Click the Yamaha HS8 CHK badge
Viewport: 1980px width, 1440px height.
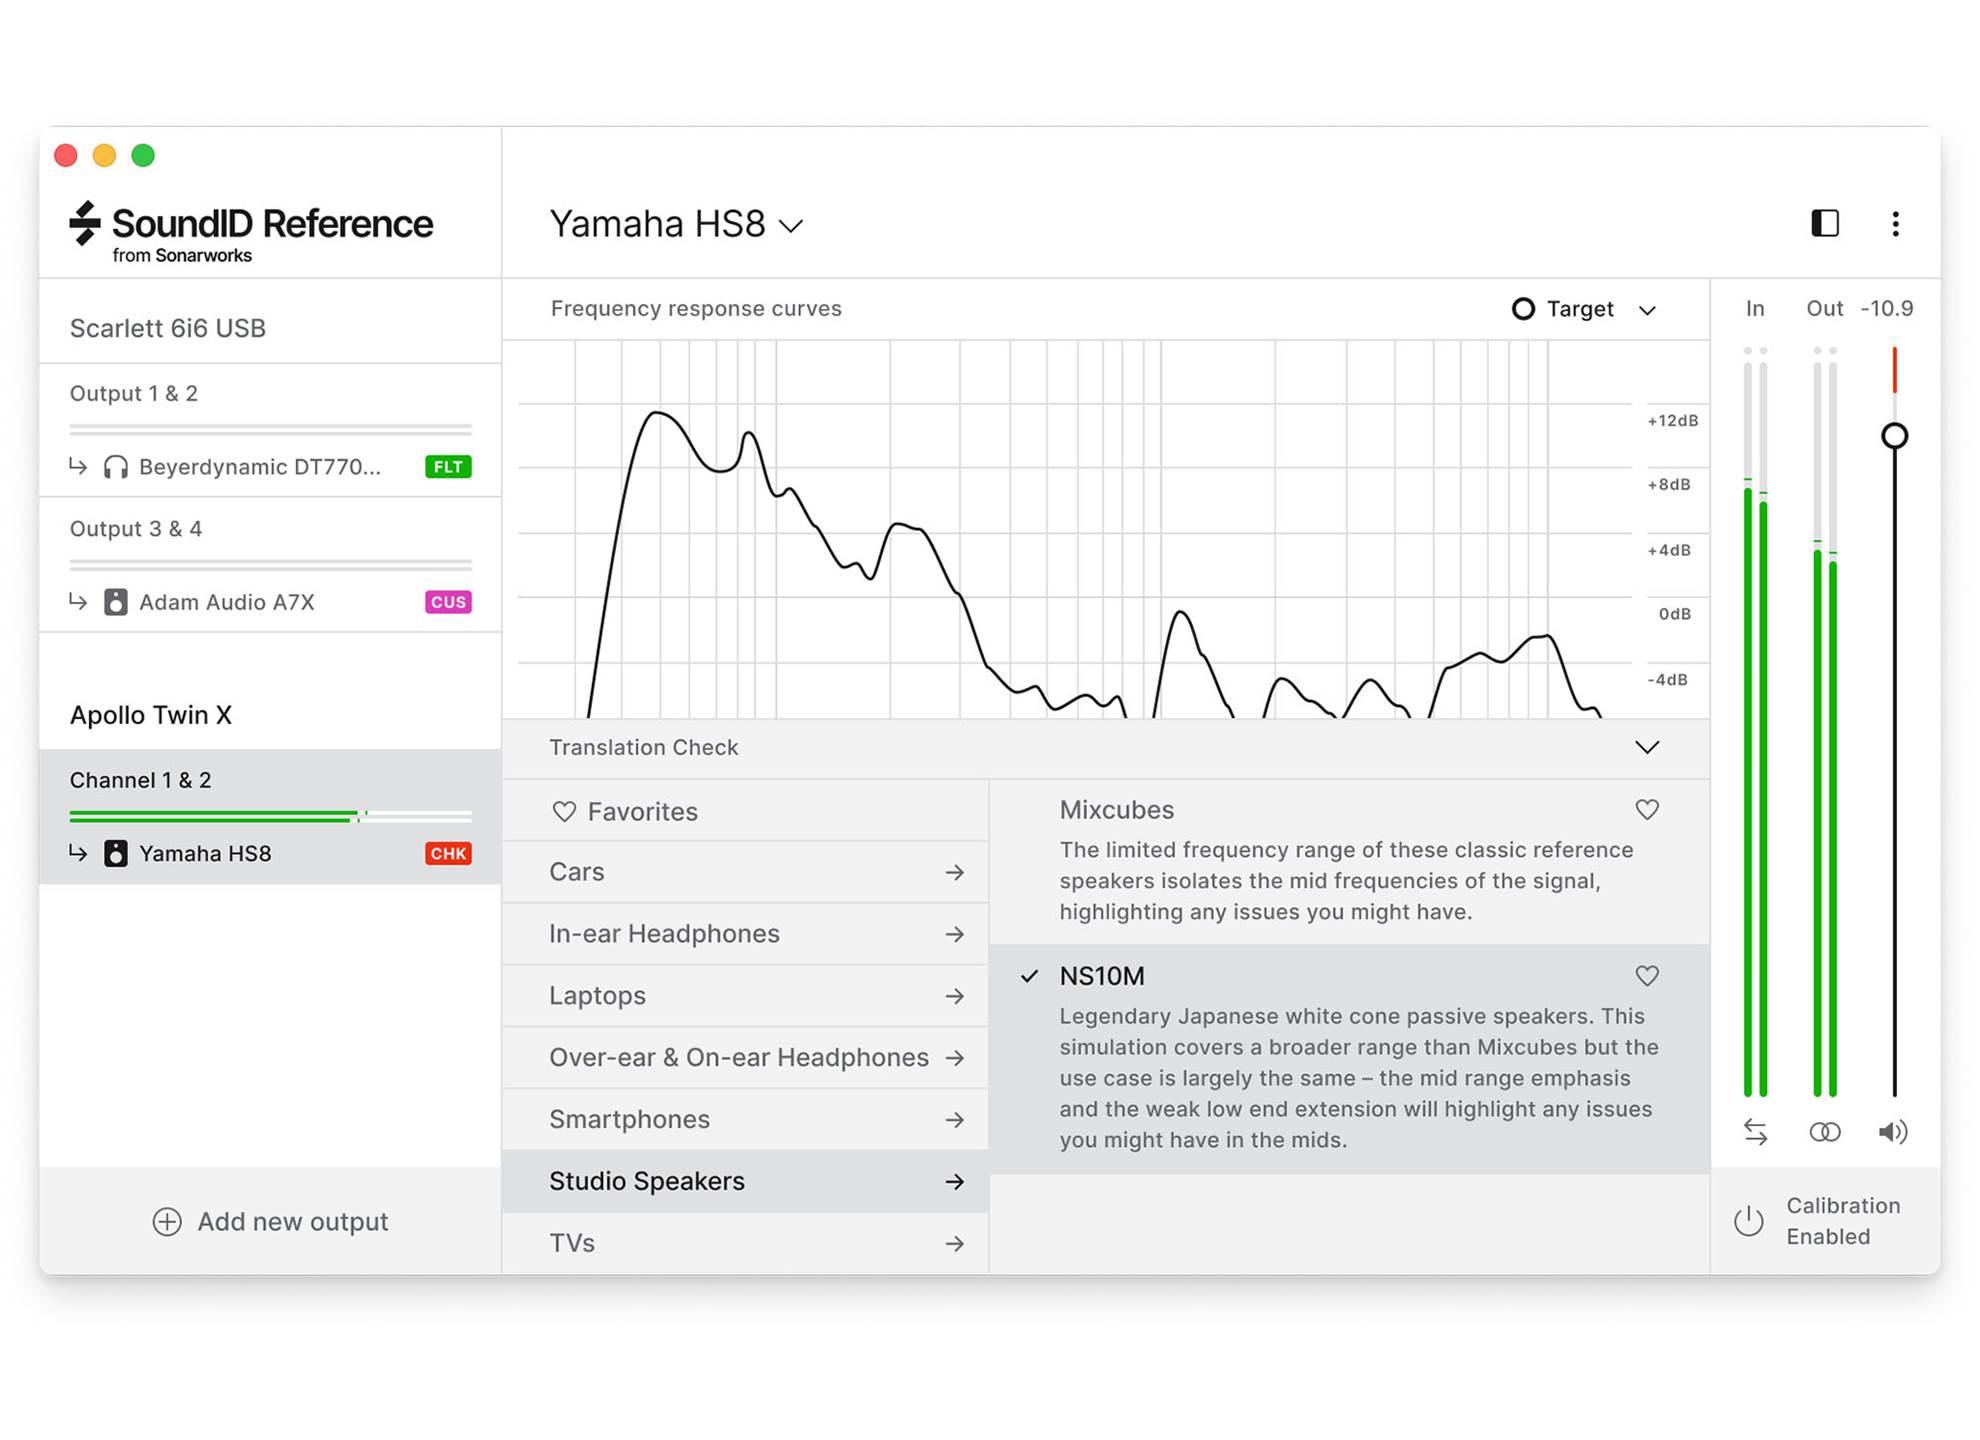447,853
